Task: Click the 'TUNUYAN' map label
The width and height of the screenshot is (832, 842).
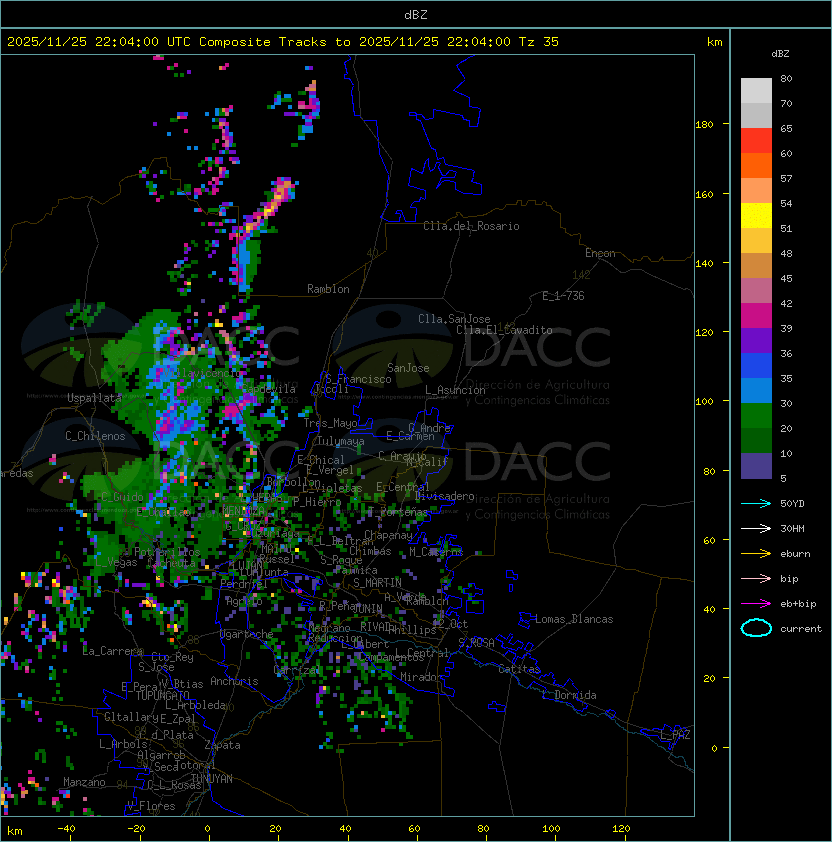Action: pyautogui.click(x=212, y=779)
